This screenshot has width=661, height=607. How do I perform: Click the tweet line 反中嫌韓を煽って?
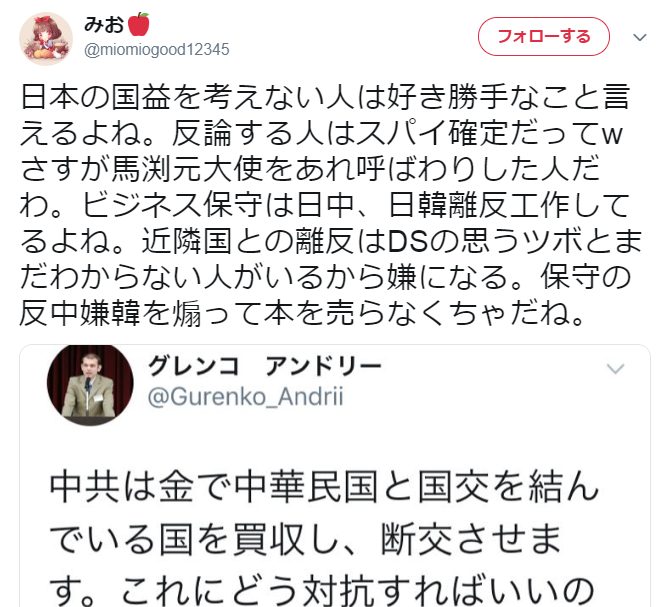[x=302, y=314]
